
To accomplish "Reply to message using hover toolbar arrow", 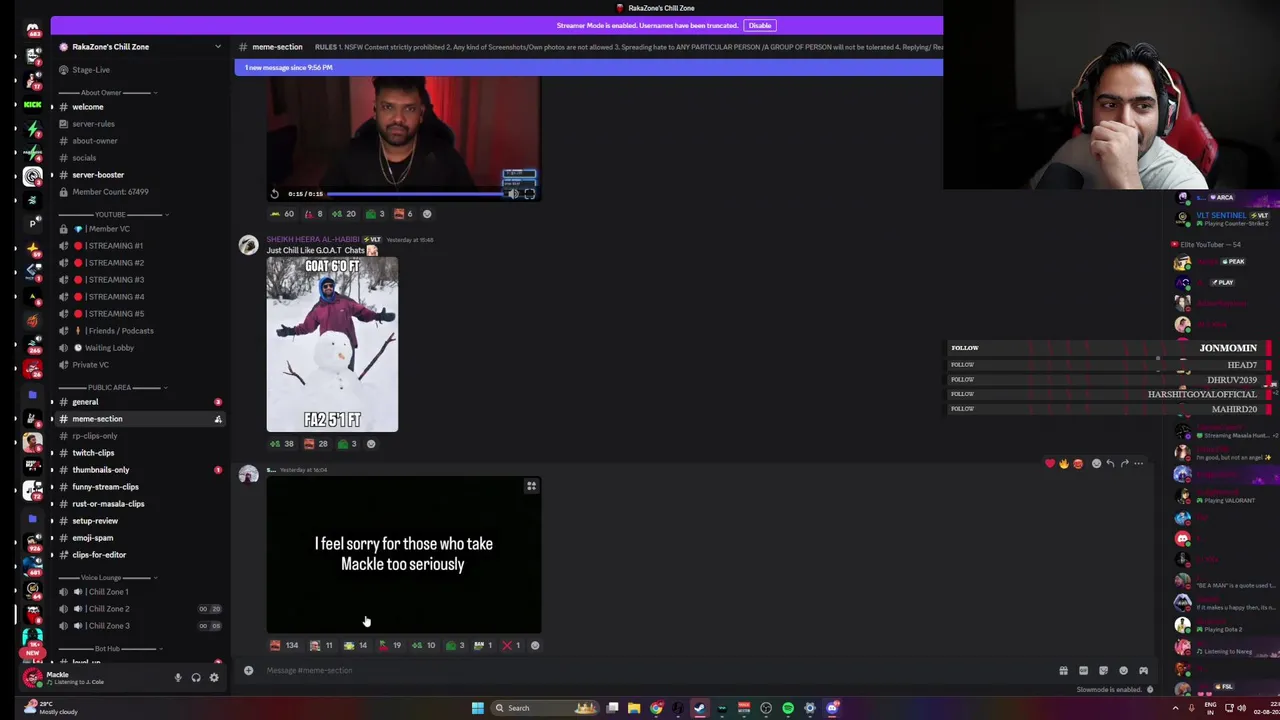I will tap(1110, 464).
